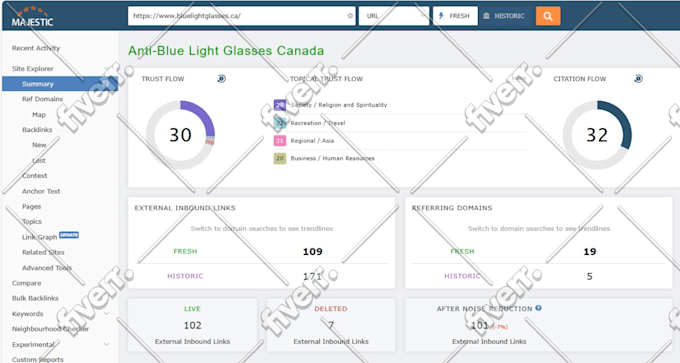The width and height of the screenshot is (680, 363).
Task: Switch to the Fresh index
Action: pyautogui.click(x=455, y=16)
